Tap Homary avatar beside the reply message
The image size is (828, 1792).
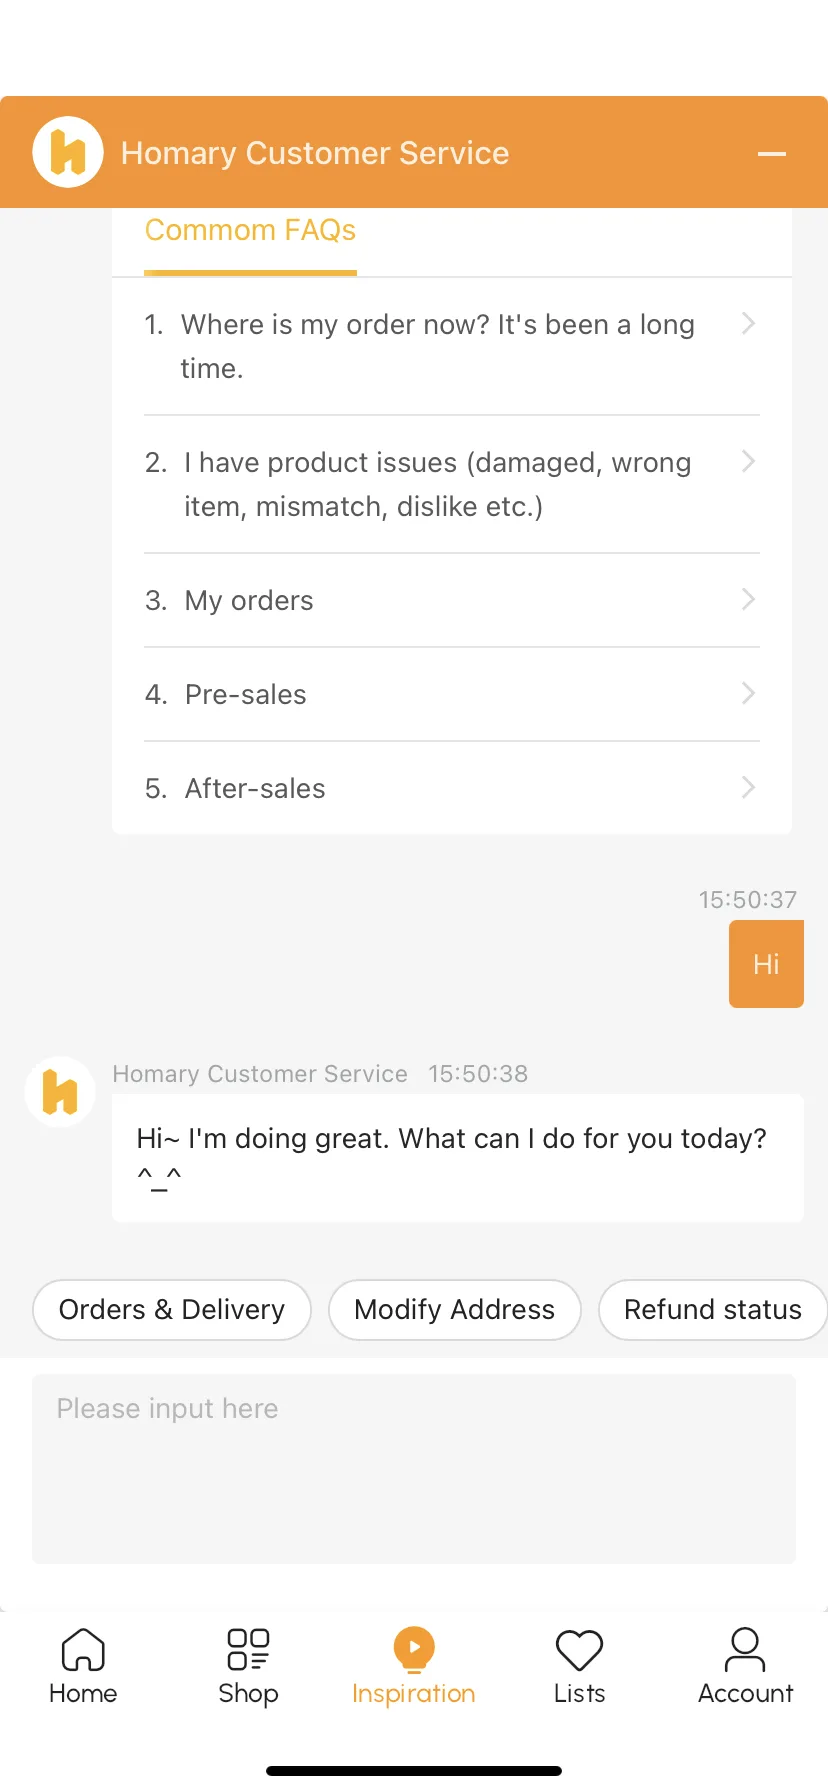click(60, 1092)
